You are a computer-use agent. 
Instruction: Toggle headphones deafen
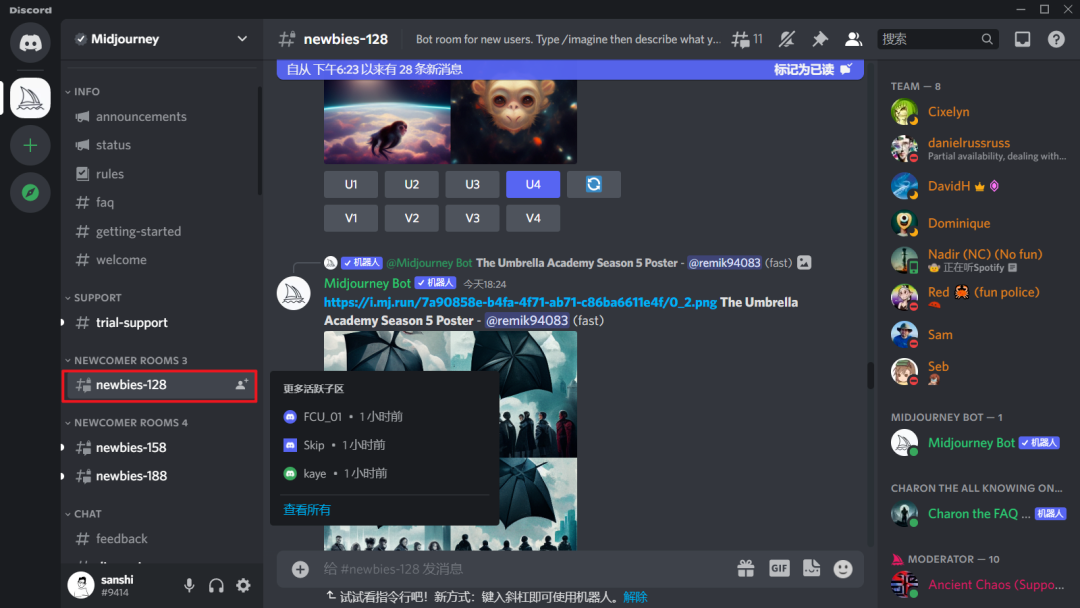216,585
